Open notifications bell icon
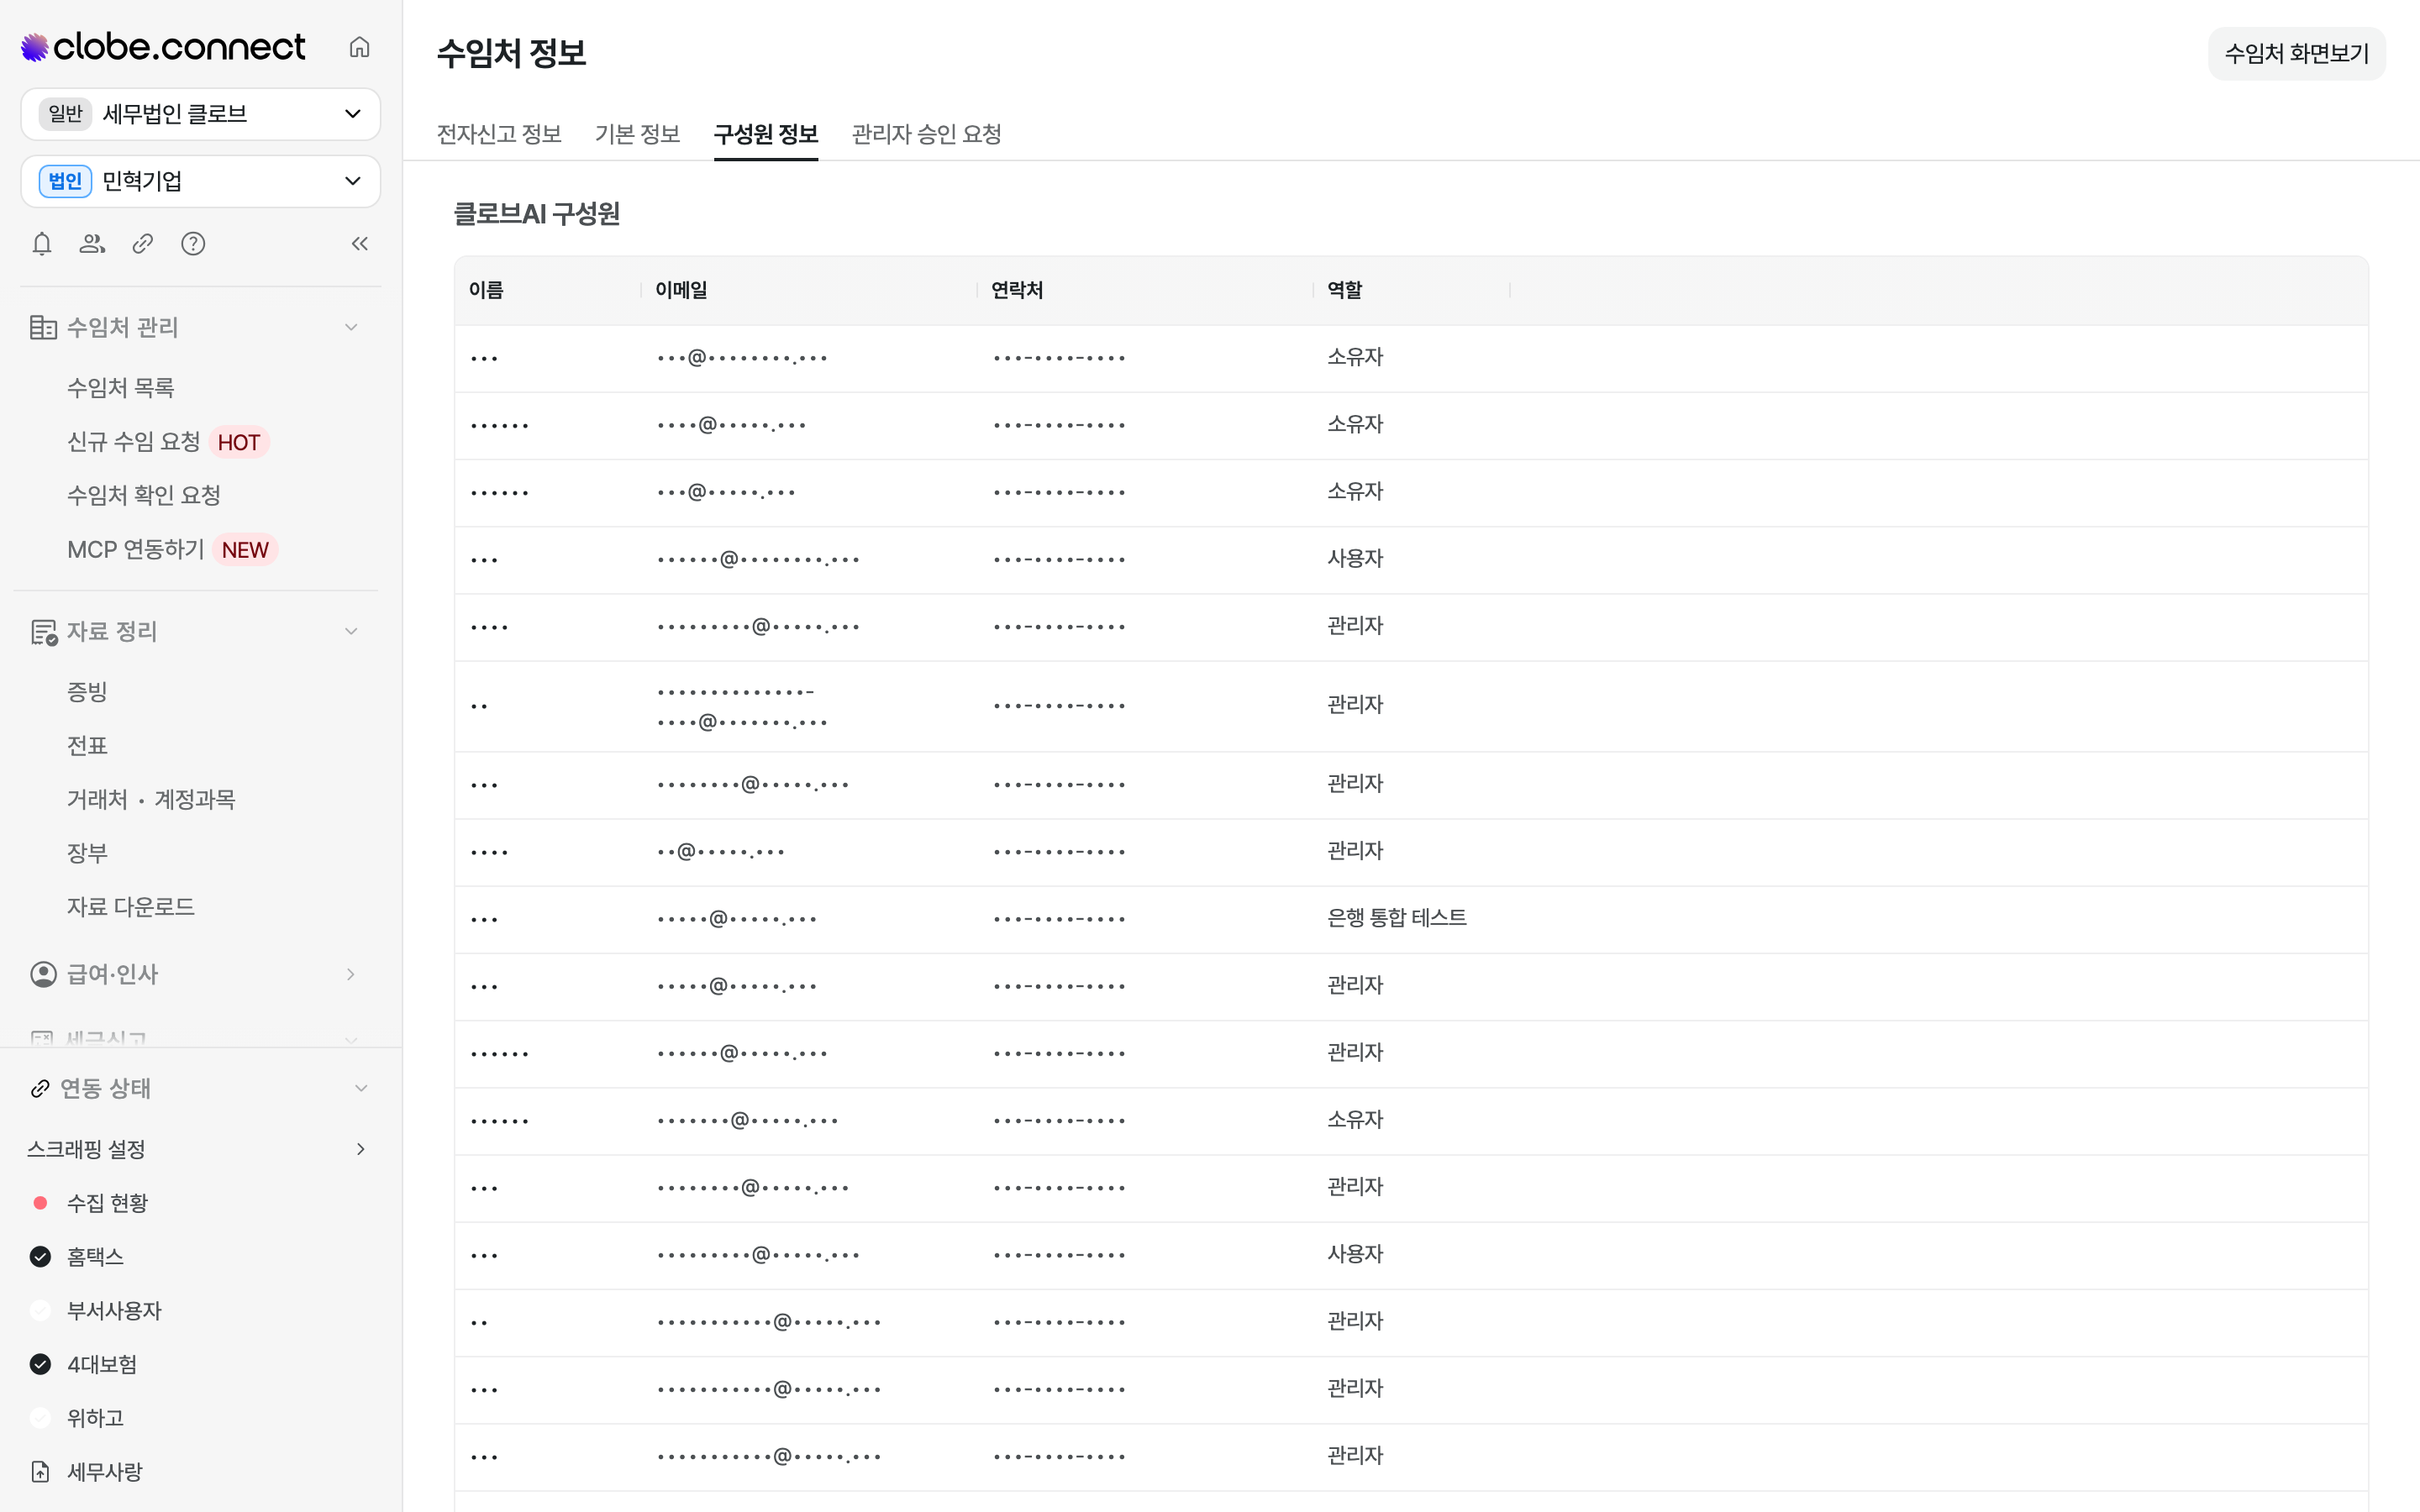This screenshot has height=1512, width=2420. pos(42,243)
